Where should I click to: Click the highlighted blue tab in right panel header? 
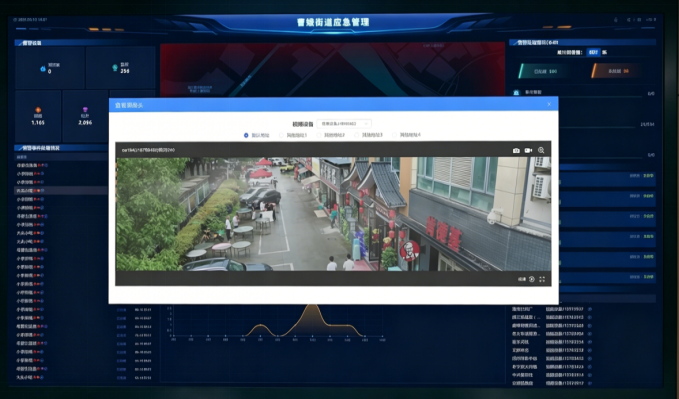593,52
